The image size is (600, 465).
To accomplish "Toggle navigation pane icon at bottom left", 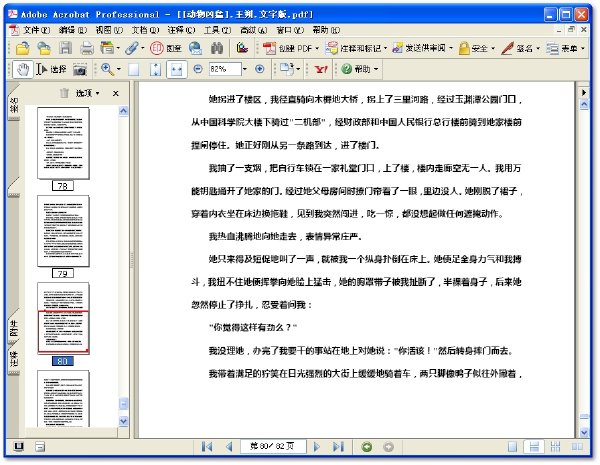I will [x=19, y=446].
